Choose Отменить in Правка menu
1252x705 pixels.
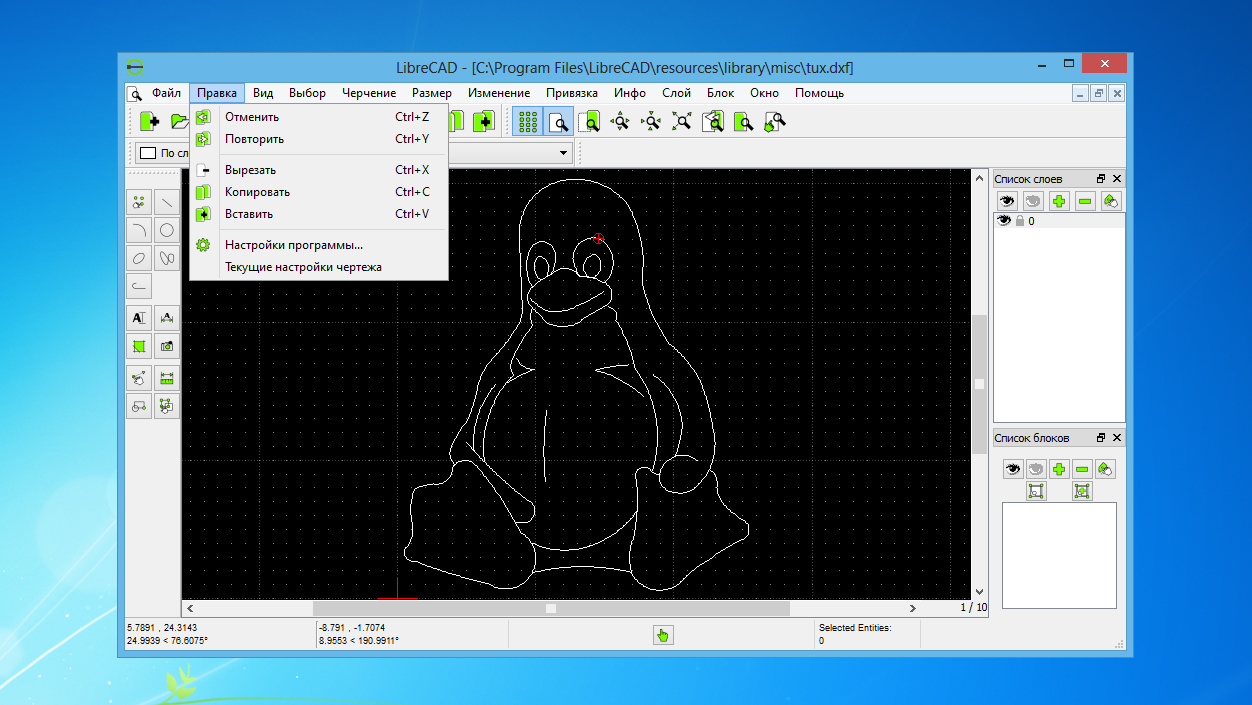coord(318,117)
